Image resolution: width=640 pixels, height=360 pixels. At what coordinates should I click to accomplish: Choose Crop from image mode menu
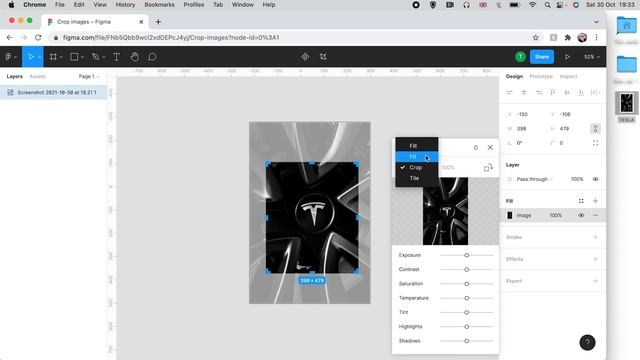tap(417, 167)
